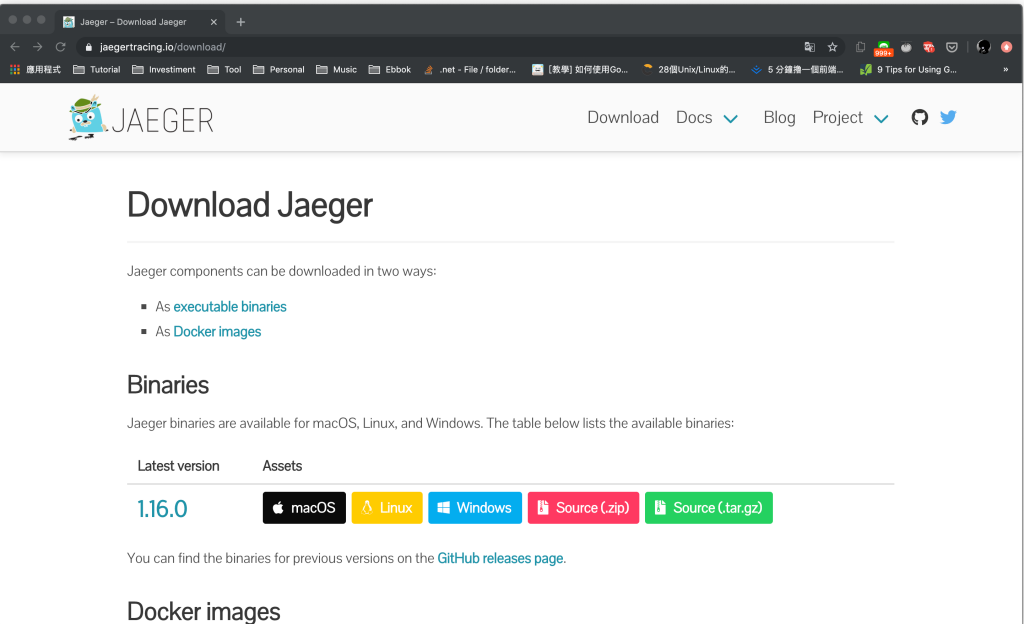The height and width of the screenshot is (624, 1024).
Task: Click the Download Jaeger heading
Action: [x=249, y=205]
